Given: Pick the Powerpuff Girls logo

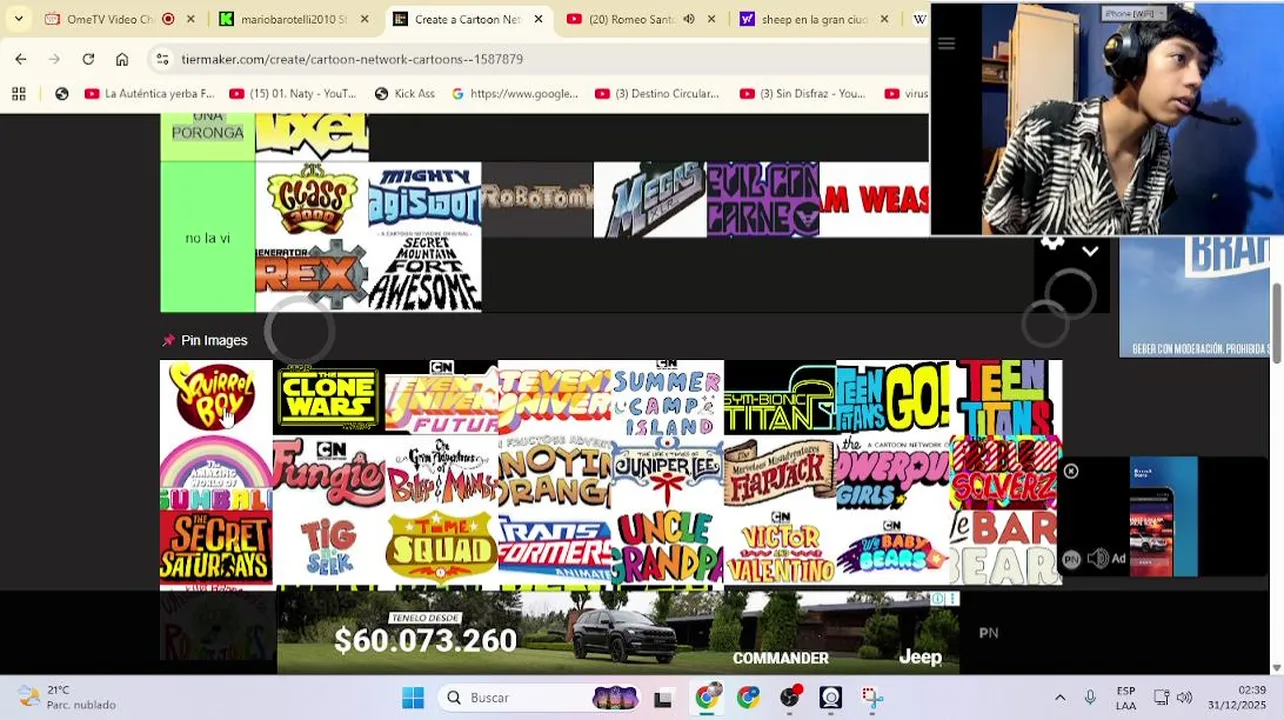Looking at the screenshot, I should [893, 472].
